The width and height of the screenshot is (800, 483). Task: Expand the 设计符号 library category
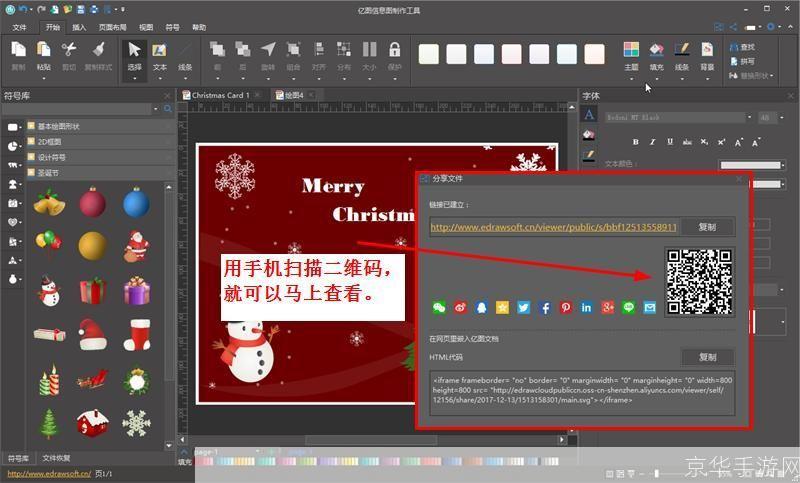pyautogui.click(x=101, y=157)
